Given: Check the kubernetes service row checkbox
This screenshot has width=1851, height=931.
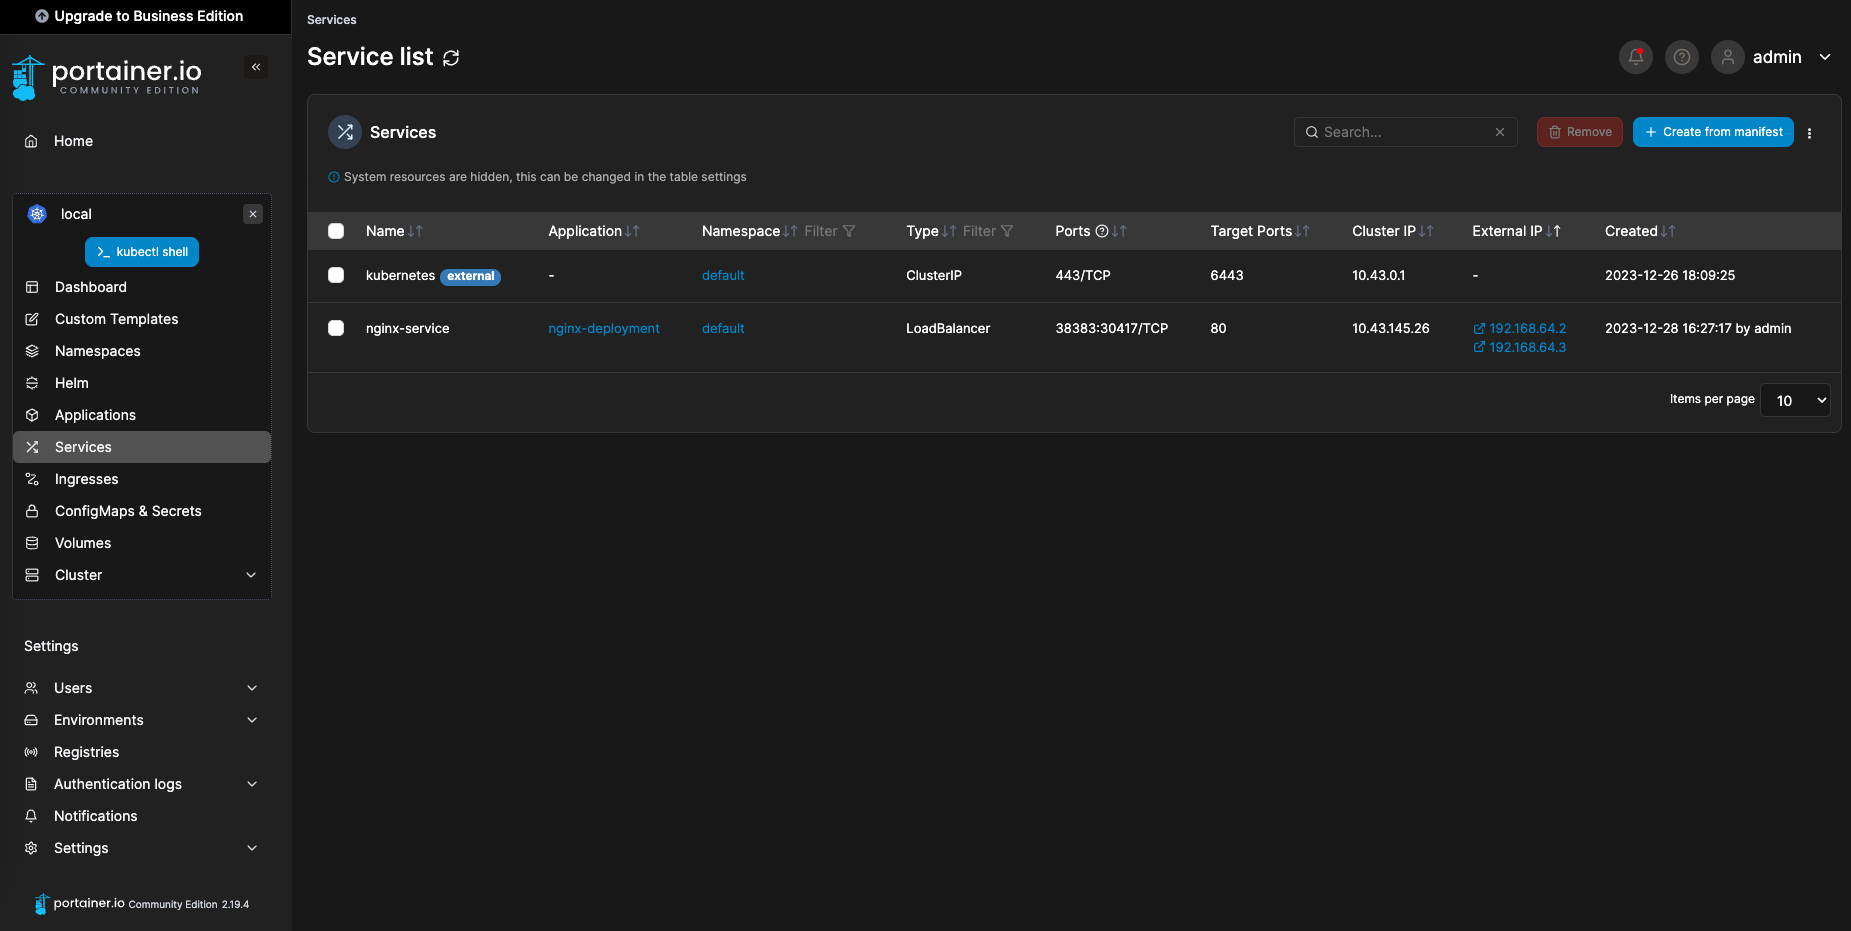Looking at the screenshot, I should [336, 275].
